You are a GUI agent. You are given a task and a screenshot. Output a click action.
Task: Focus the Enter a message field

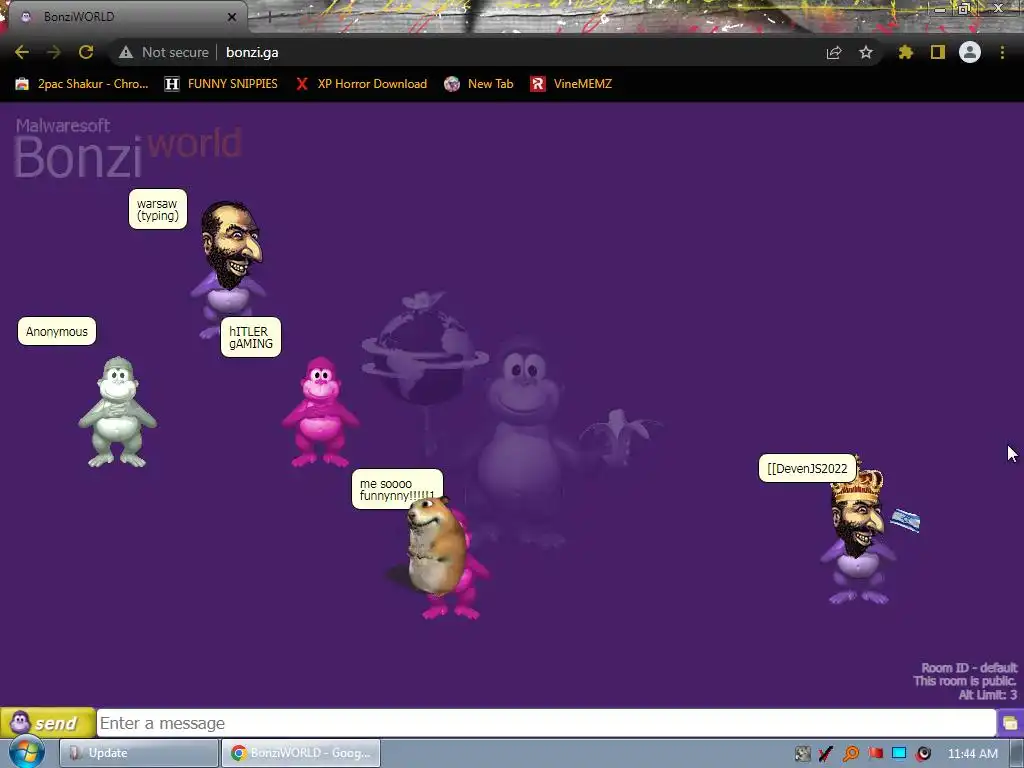click(546, 723)
